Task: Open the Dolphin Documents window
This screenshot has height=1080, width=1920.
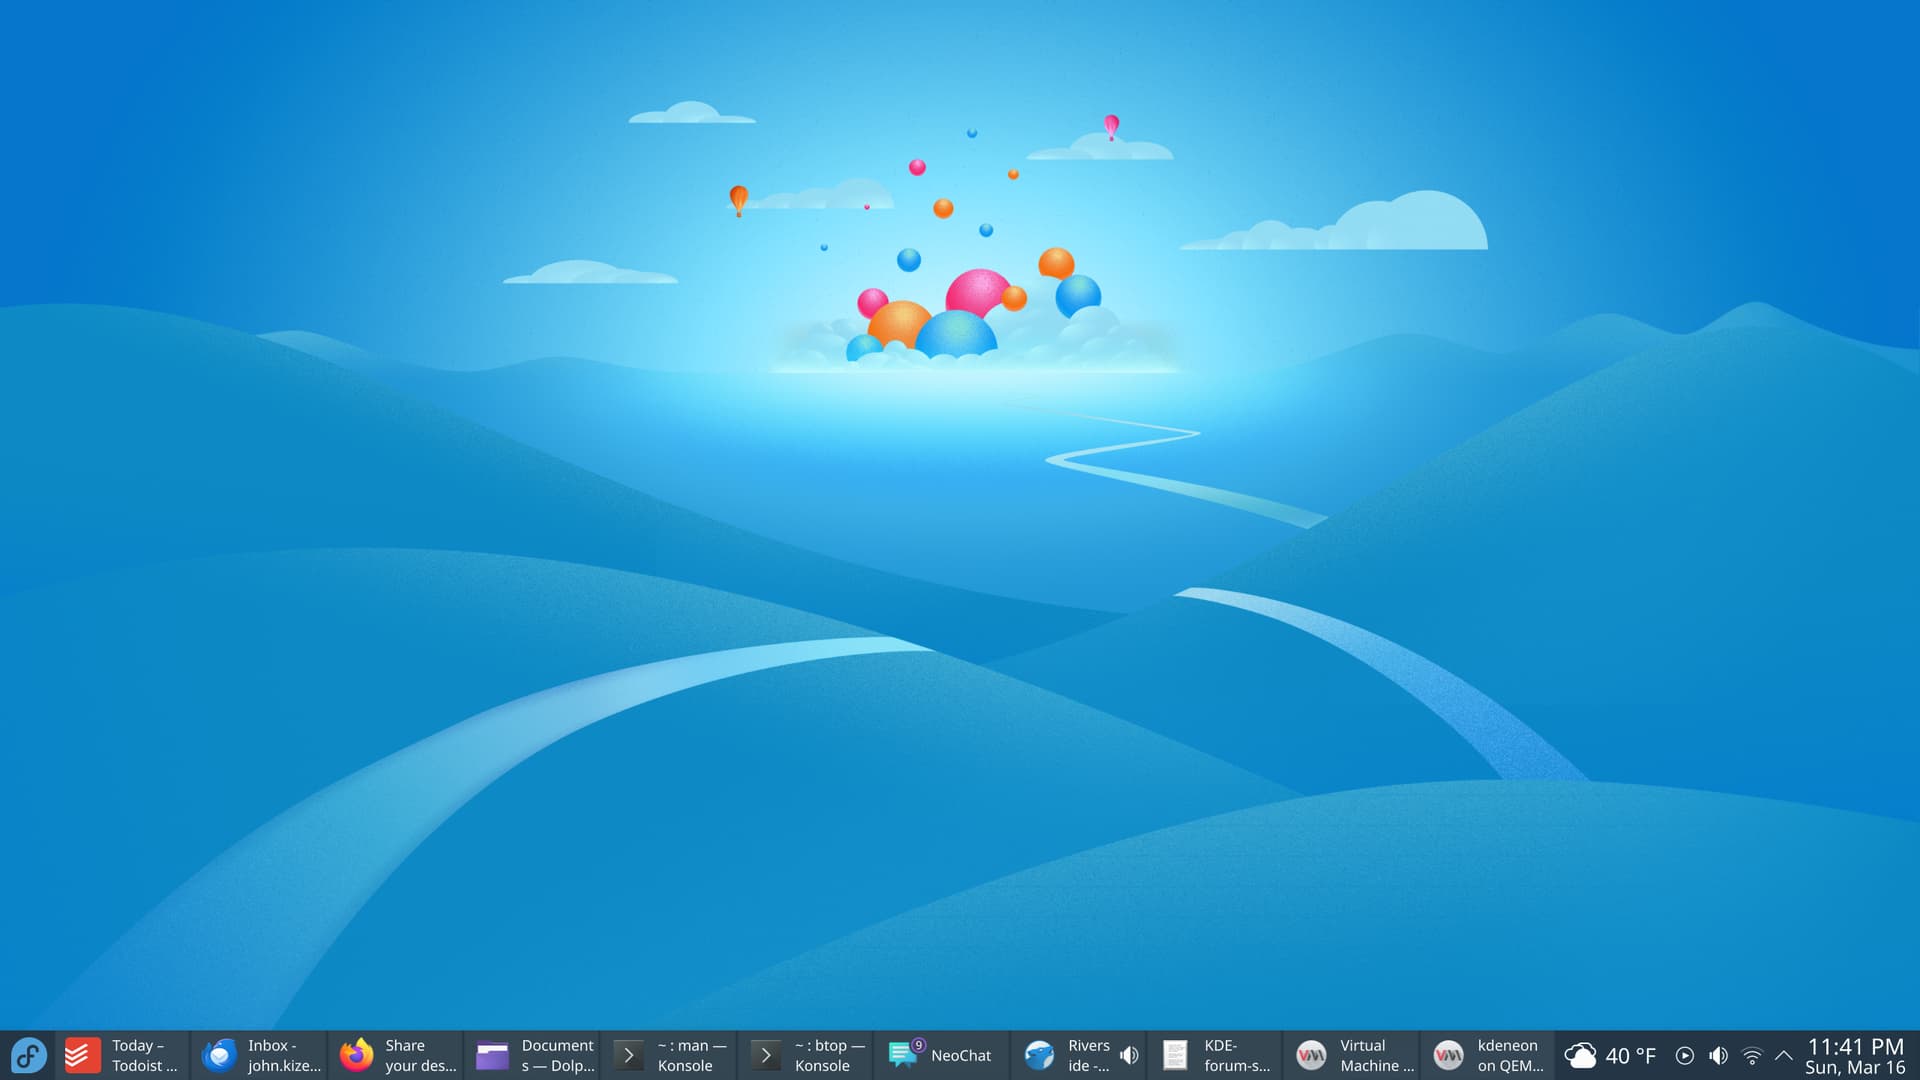Action: (x=534, y=1055)
